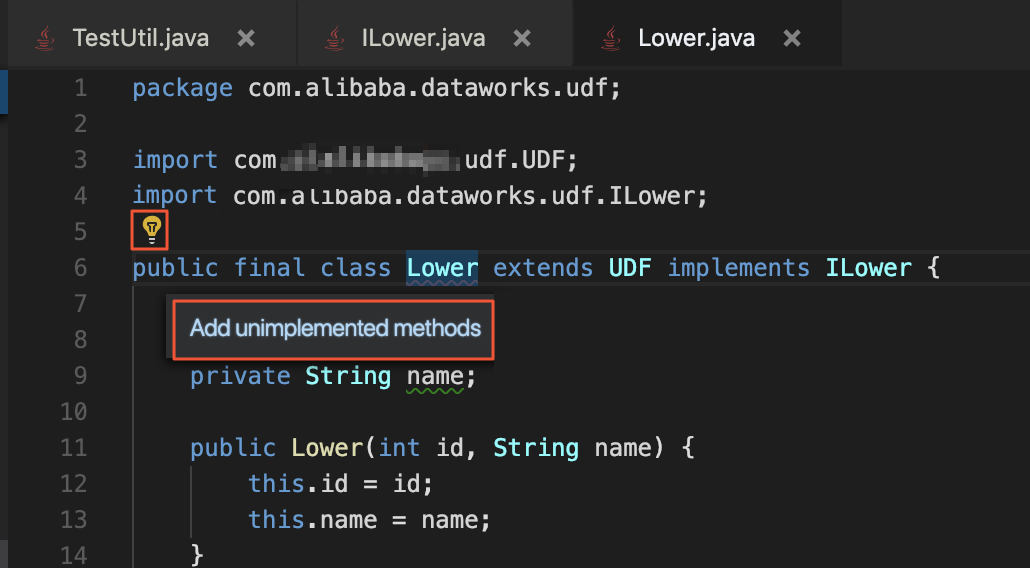Click the Java icon on ILower.java tab
The width and height of the screenshot is (1030, 568).
(333, 39)
